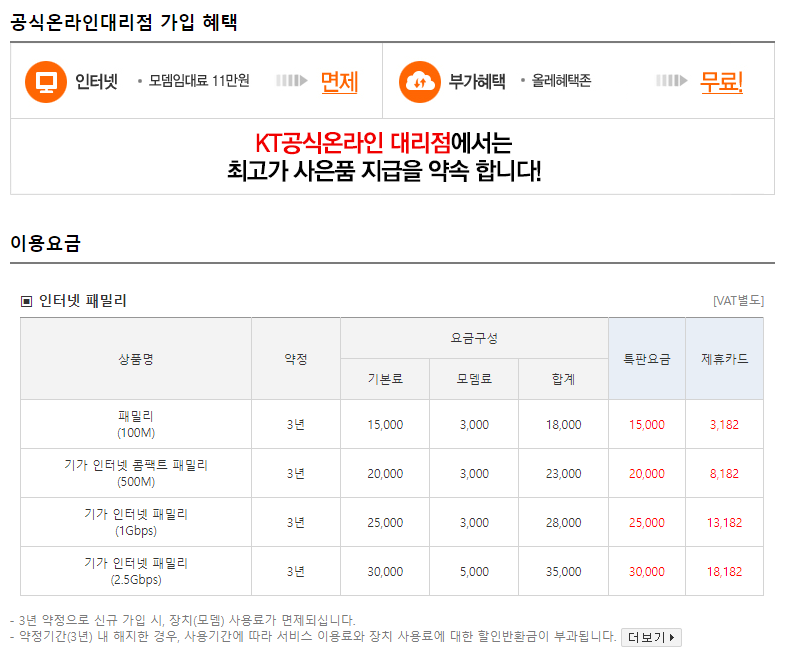The width and height of the screenshot is (786, 669).
Task: Click the 인터넷 패밀리 table title
Action: (83, 301)
